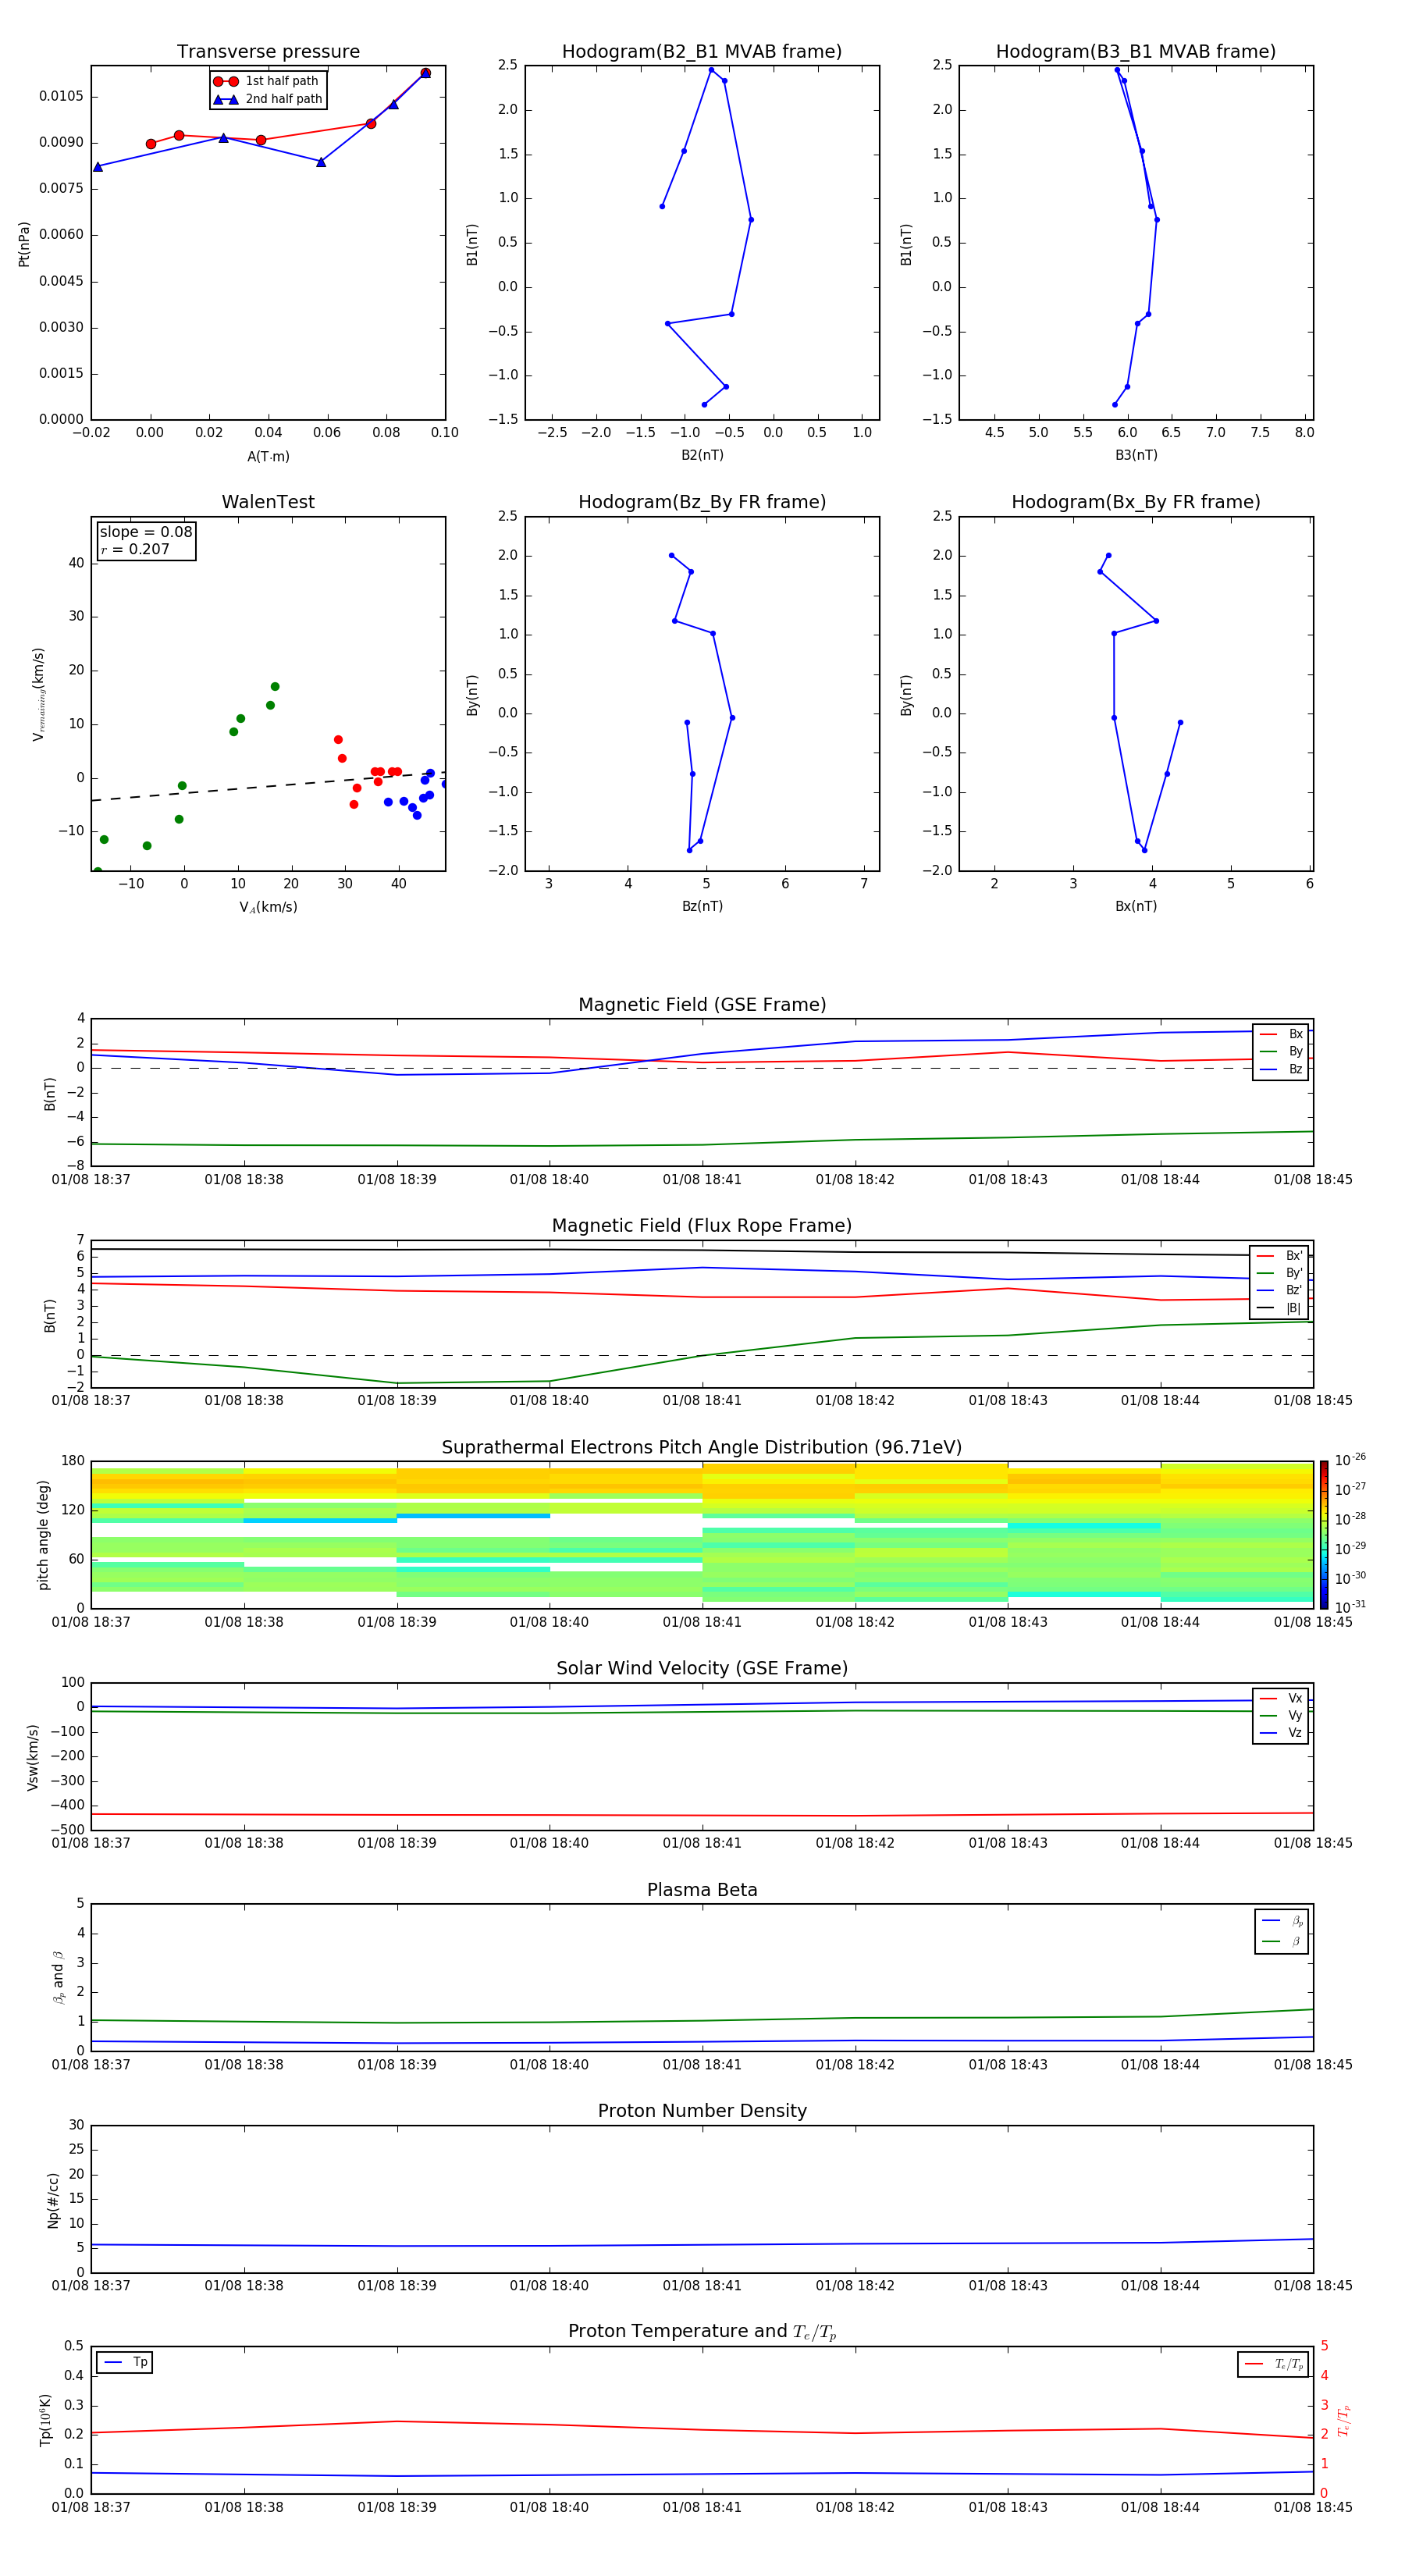Click the Tp legend entry
The width and height of the screenshot is (1405, 2576).
(x=125, y=2362)
